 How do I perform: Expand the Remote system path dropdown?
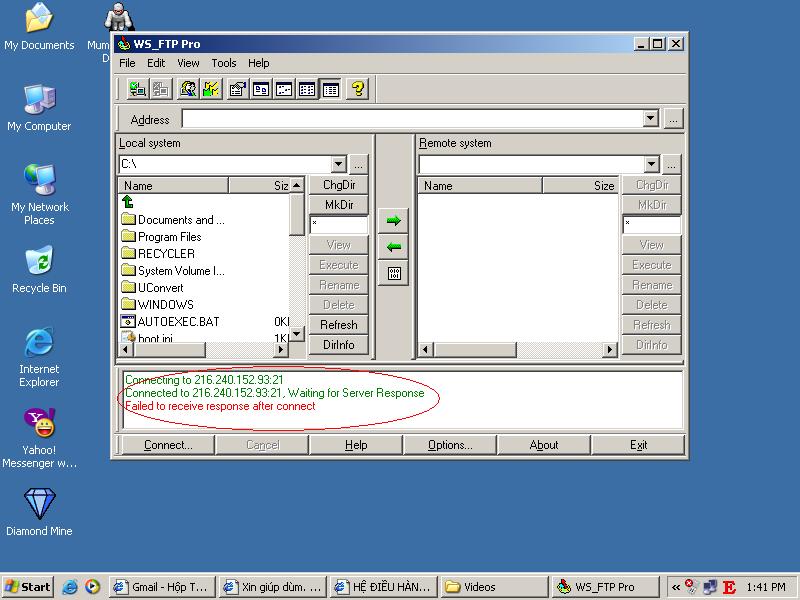click(x=652, y=164)
